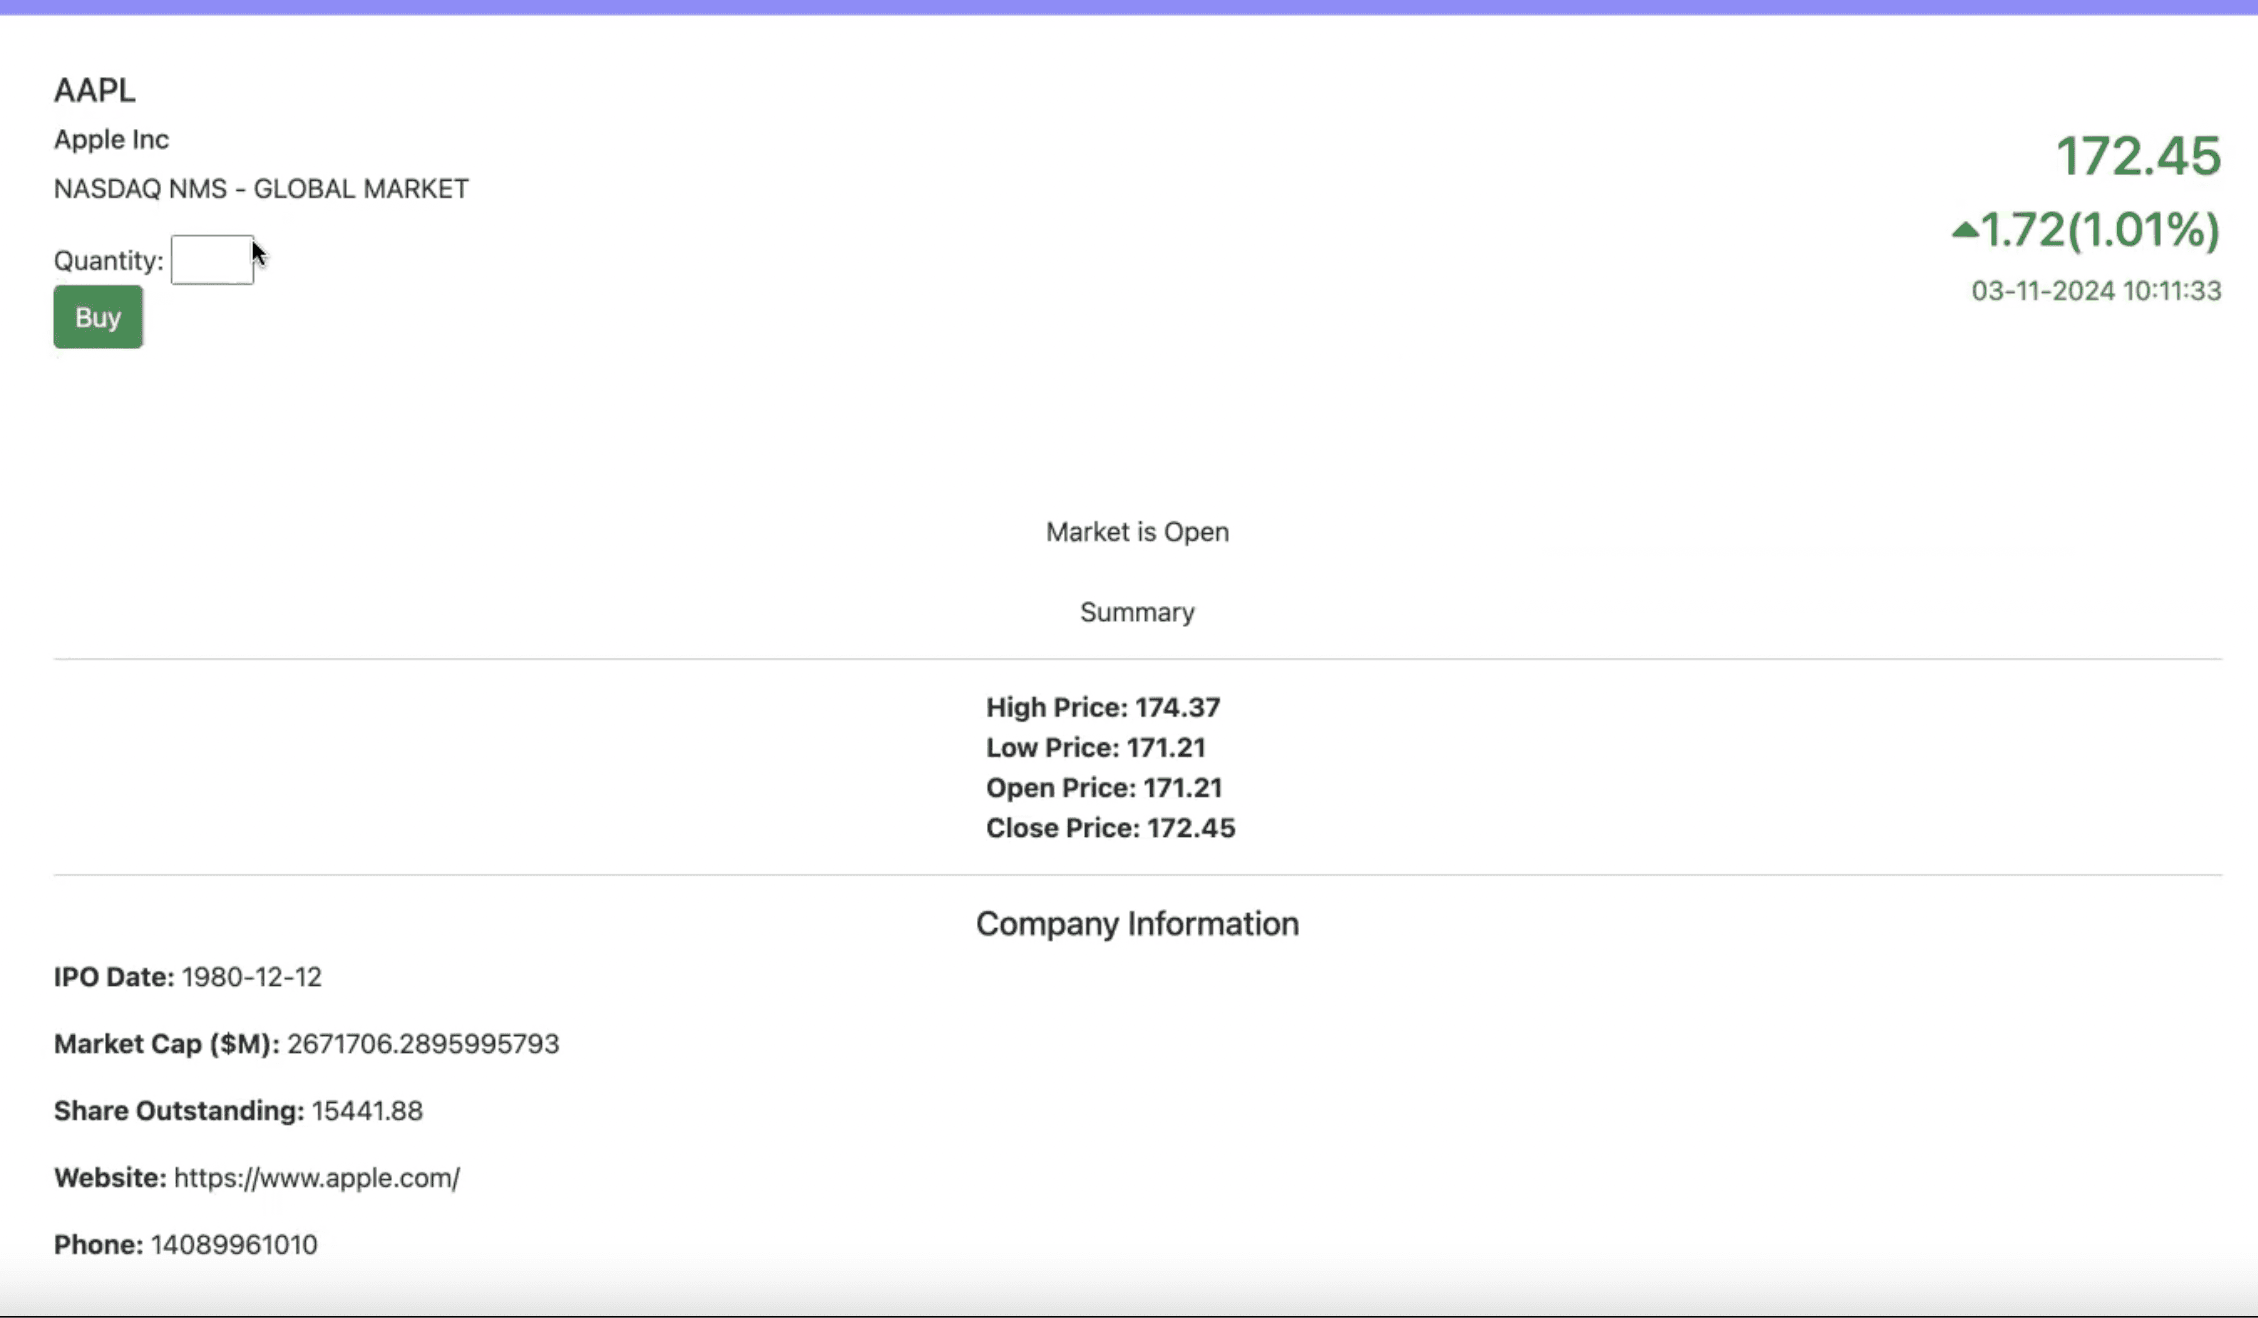
Task: Click the Quantity: label
Action: [x=108, y=261]
